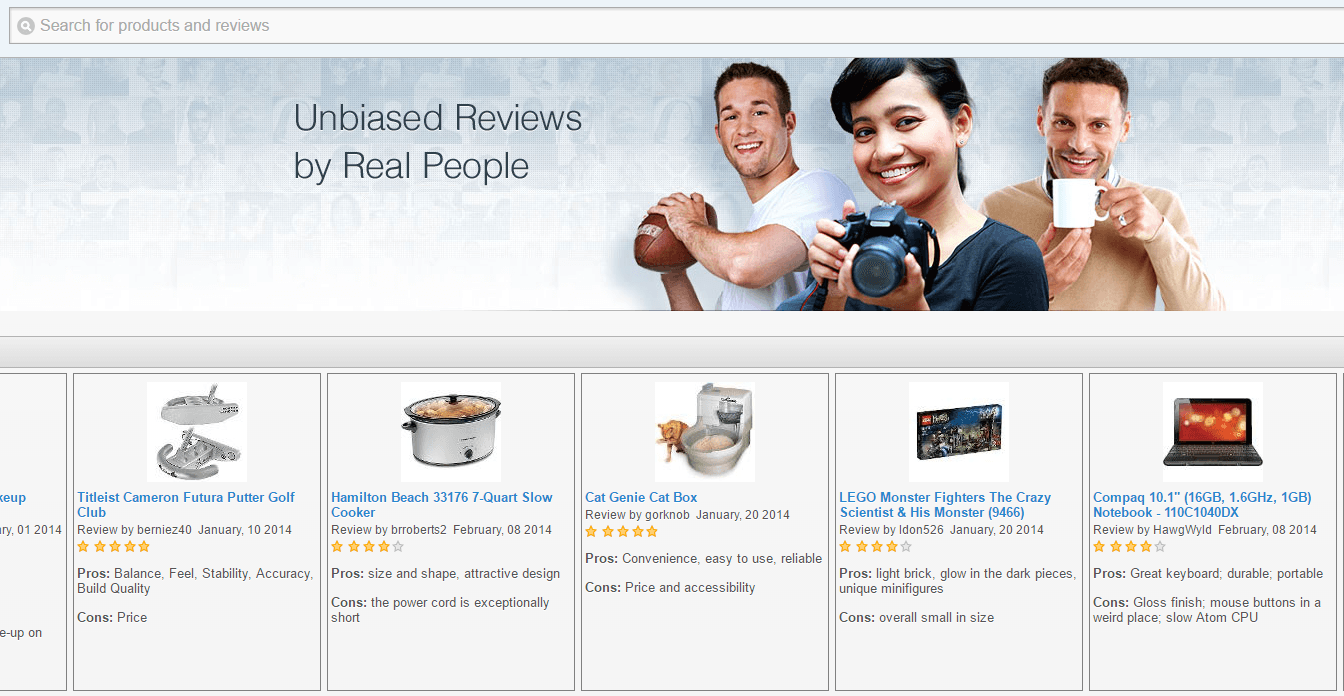Open the Cat Genie Cat Box title link
This screenshot has height=696, width=1344.
coord(641,497)
